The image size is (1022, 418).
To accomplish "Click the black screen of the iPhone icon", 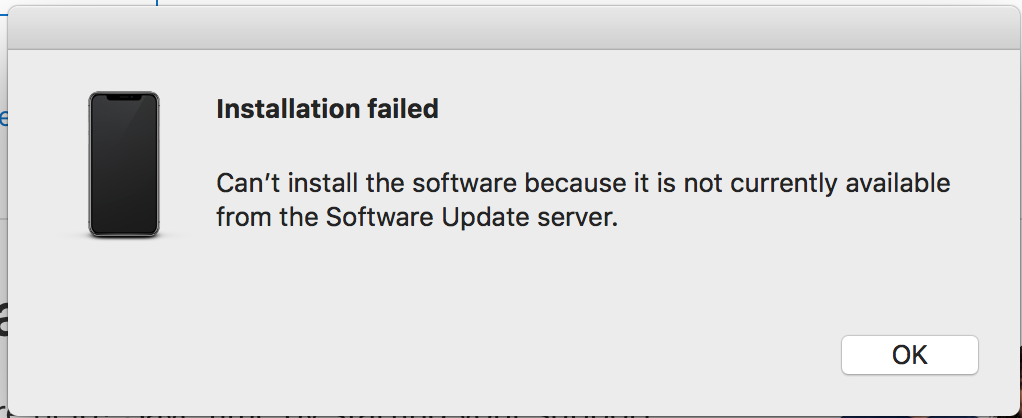I will (x=124, y=164).
